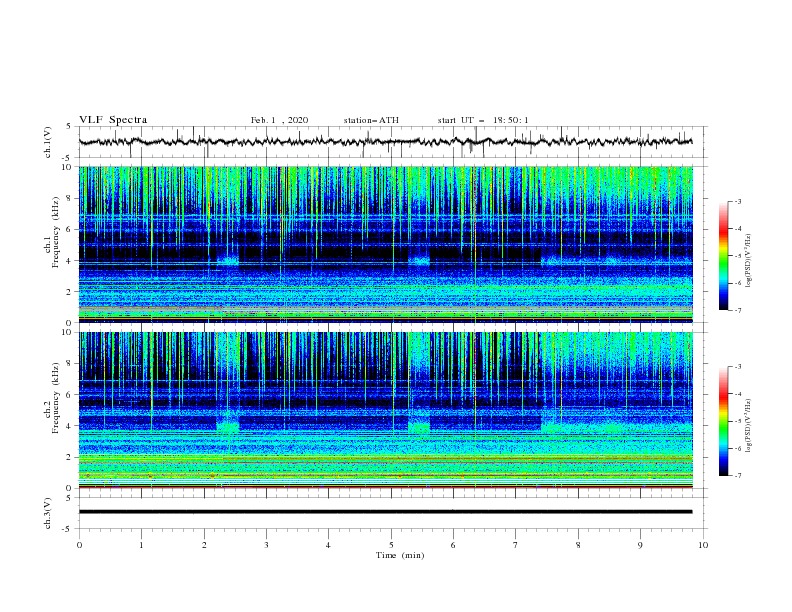Click the time axis tick label "7"

click(x=516, y=545)
